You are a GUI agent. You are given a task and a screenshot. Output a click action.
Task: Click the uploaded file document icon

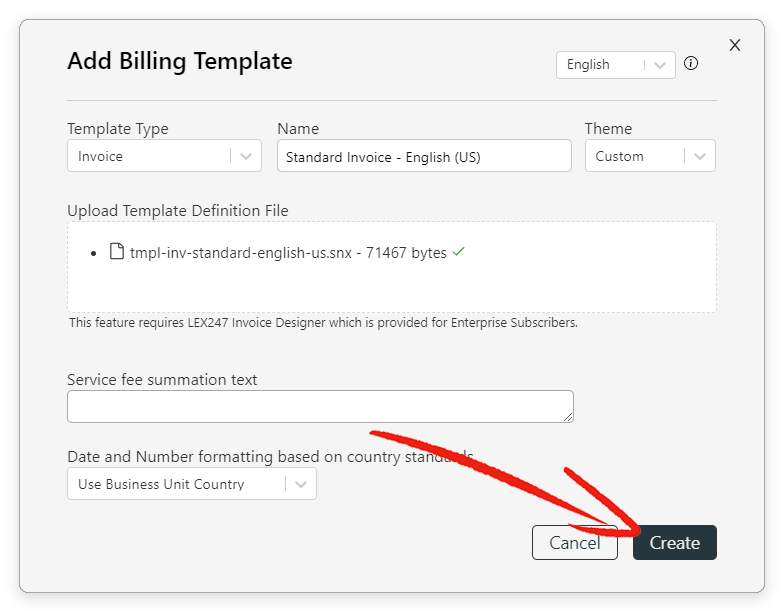(x=117, y=251)
